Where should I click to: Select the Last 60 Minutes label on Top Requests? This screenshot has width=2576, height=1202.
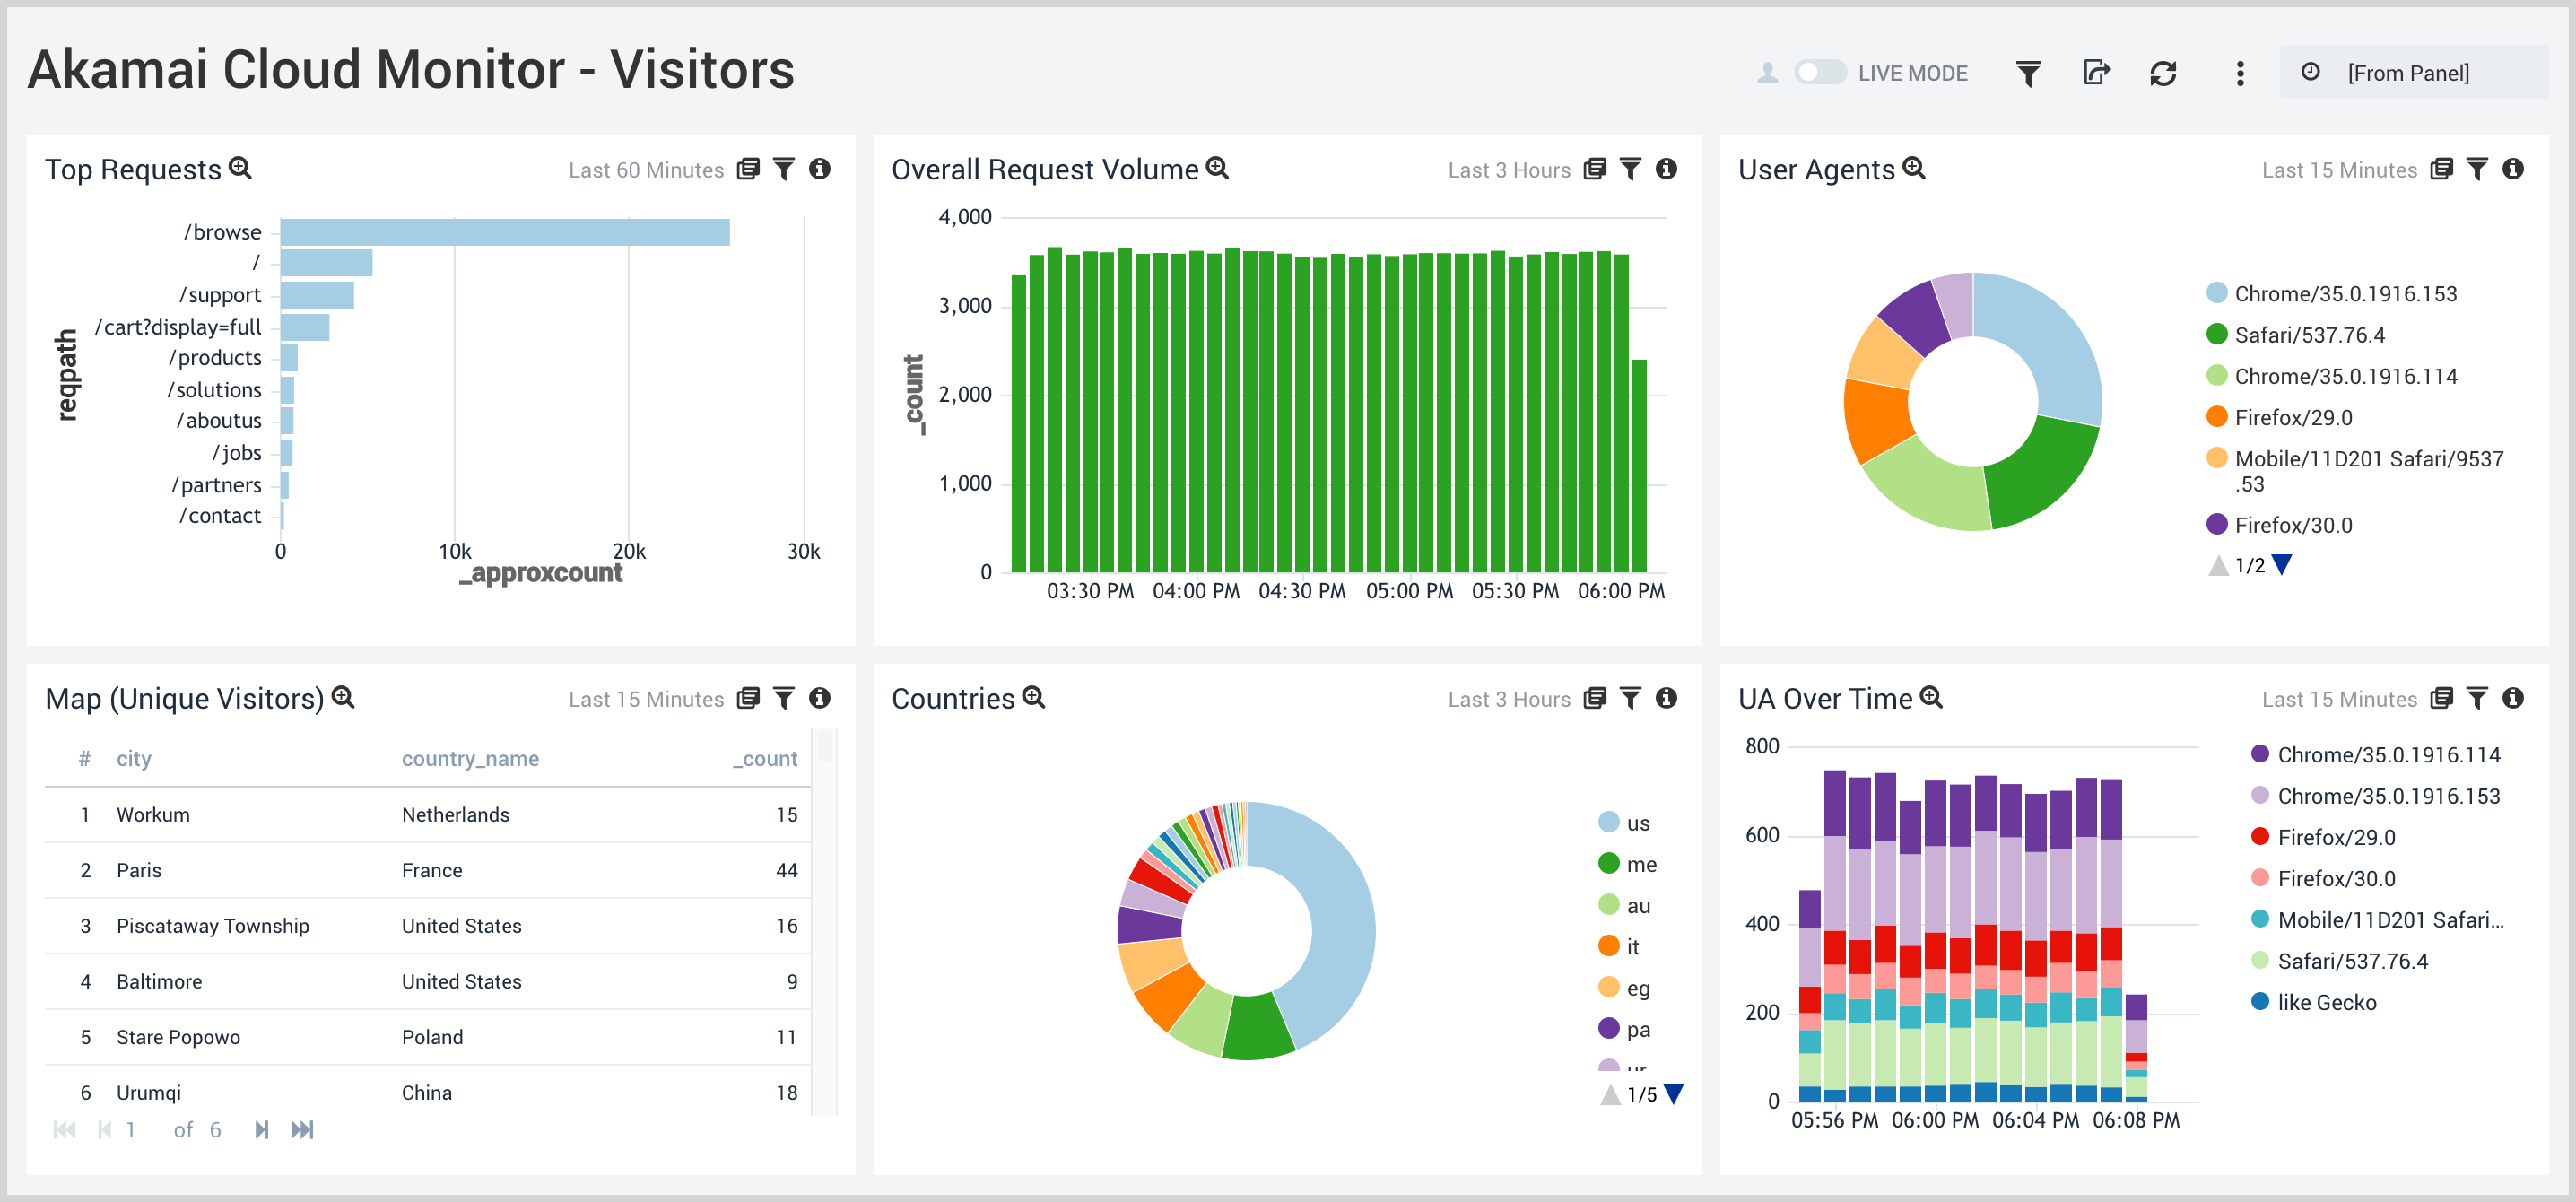point(646,169)
